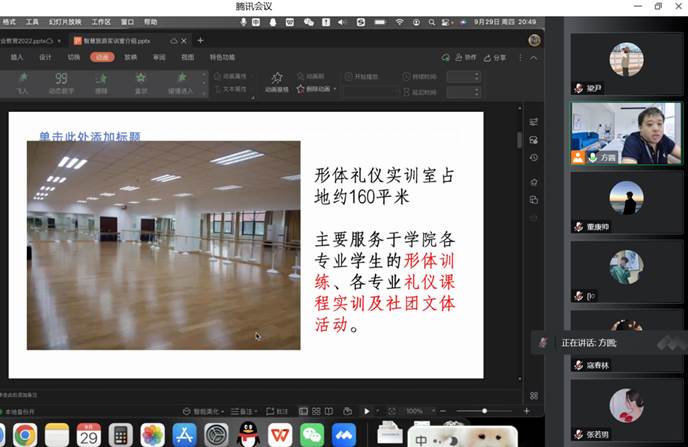This screenshot has height=447, width=688.
Task: Switch to the 设计 ribbon tab
Action: point(45,57)
